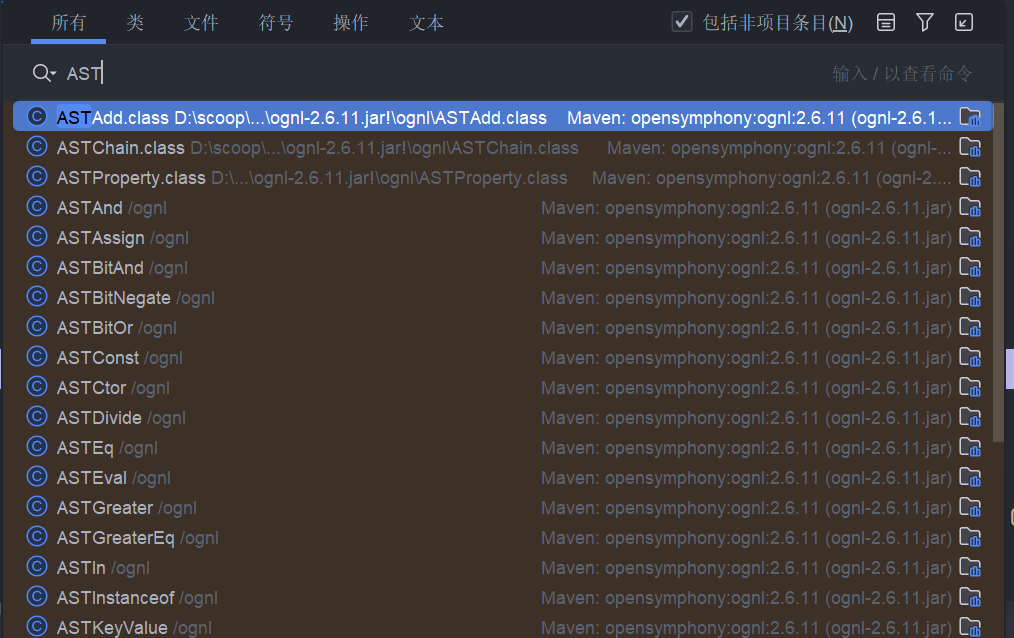The width and height of the screenshot is (1014, 638).
Task: Click class icon beside ASTGreater
Action: (x=37, y=506)
